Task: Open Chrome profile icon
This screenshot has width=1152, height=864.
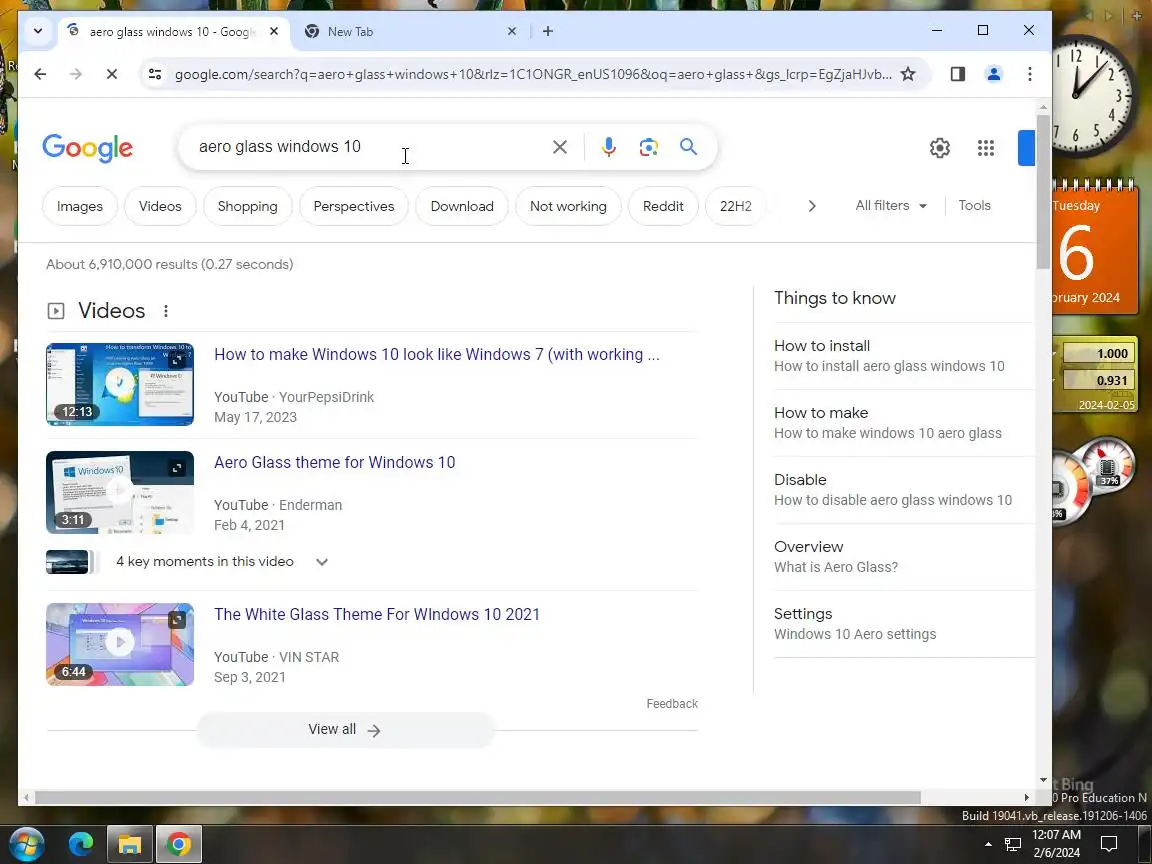Action: (993, 74)
